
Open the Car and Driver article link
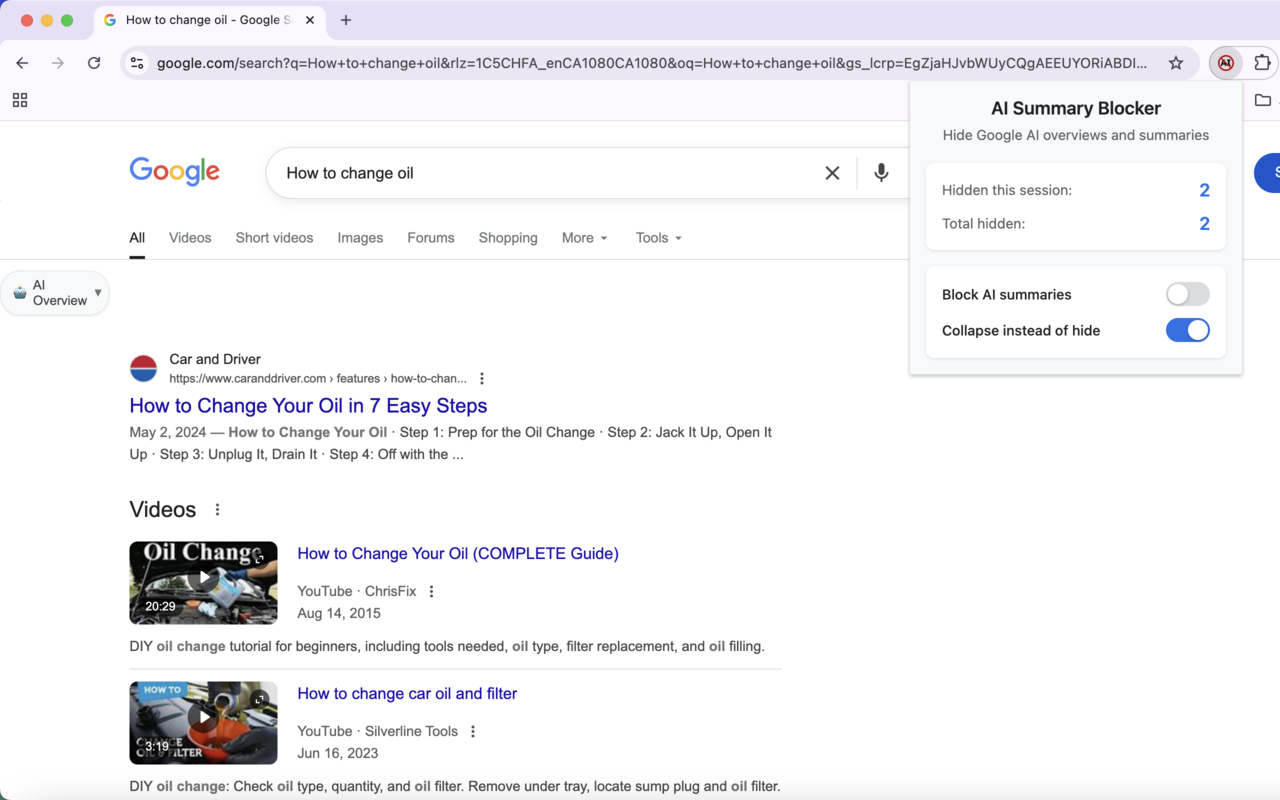(x=308, y=405)
